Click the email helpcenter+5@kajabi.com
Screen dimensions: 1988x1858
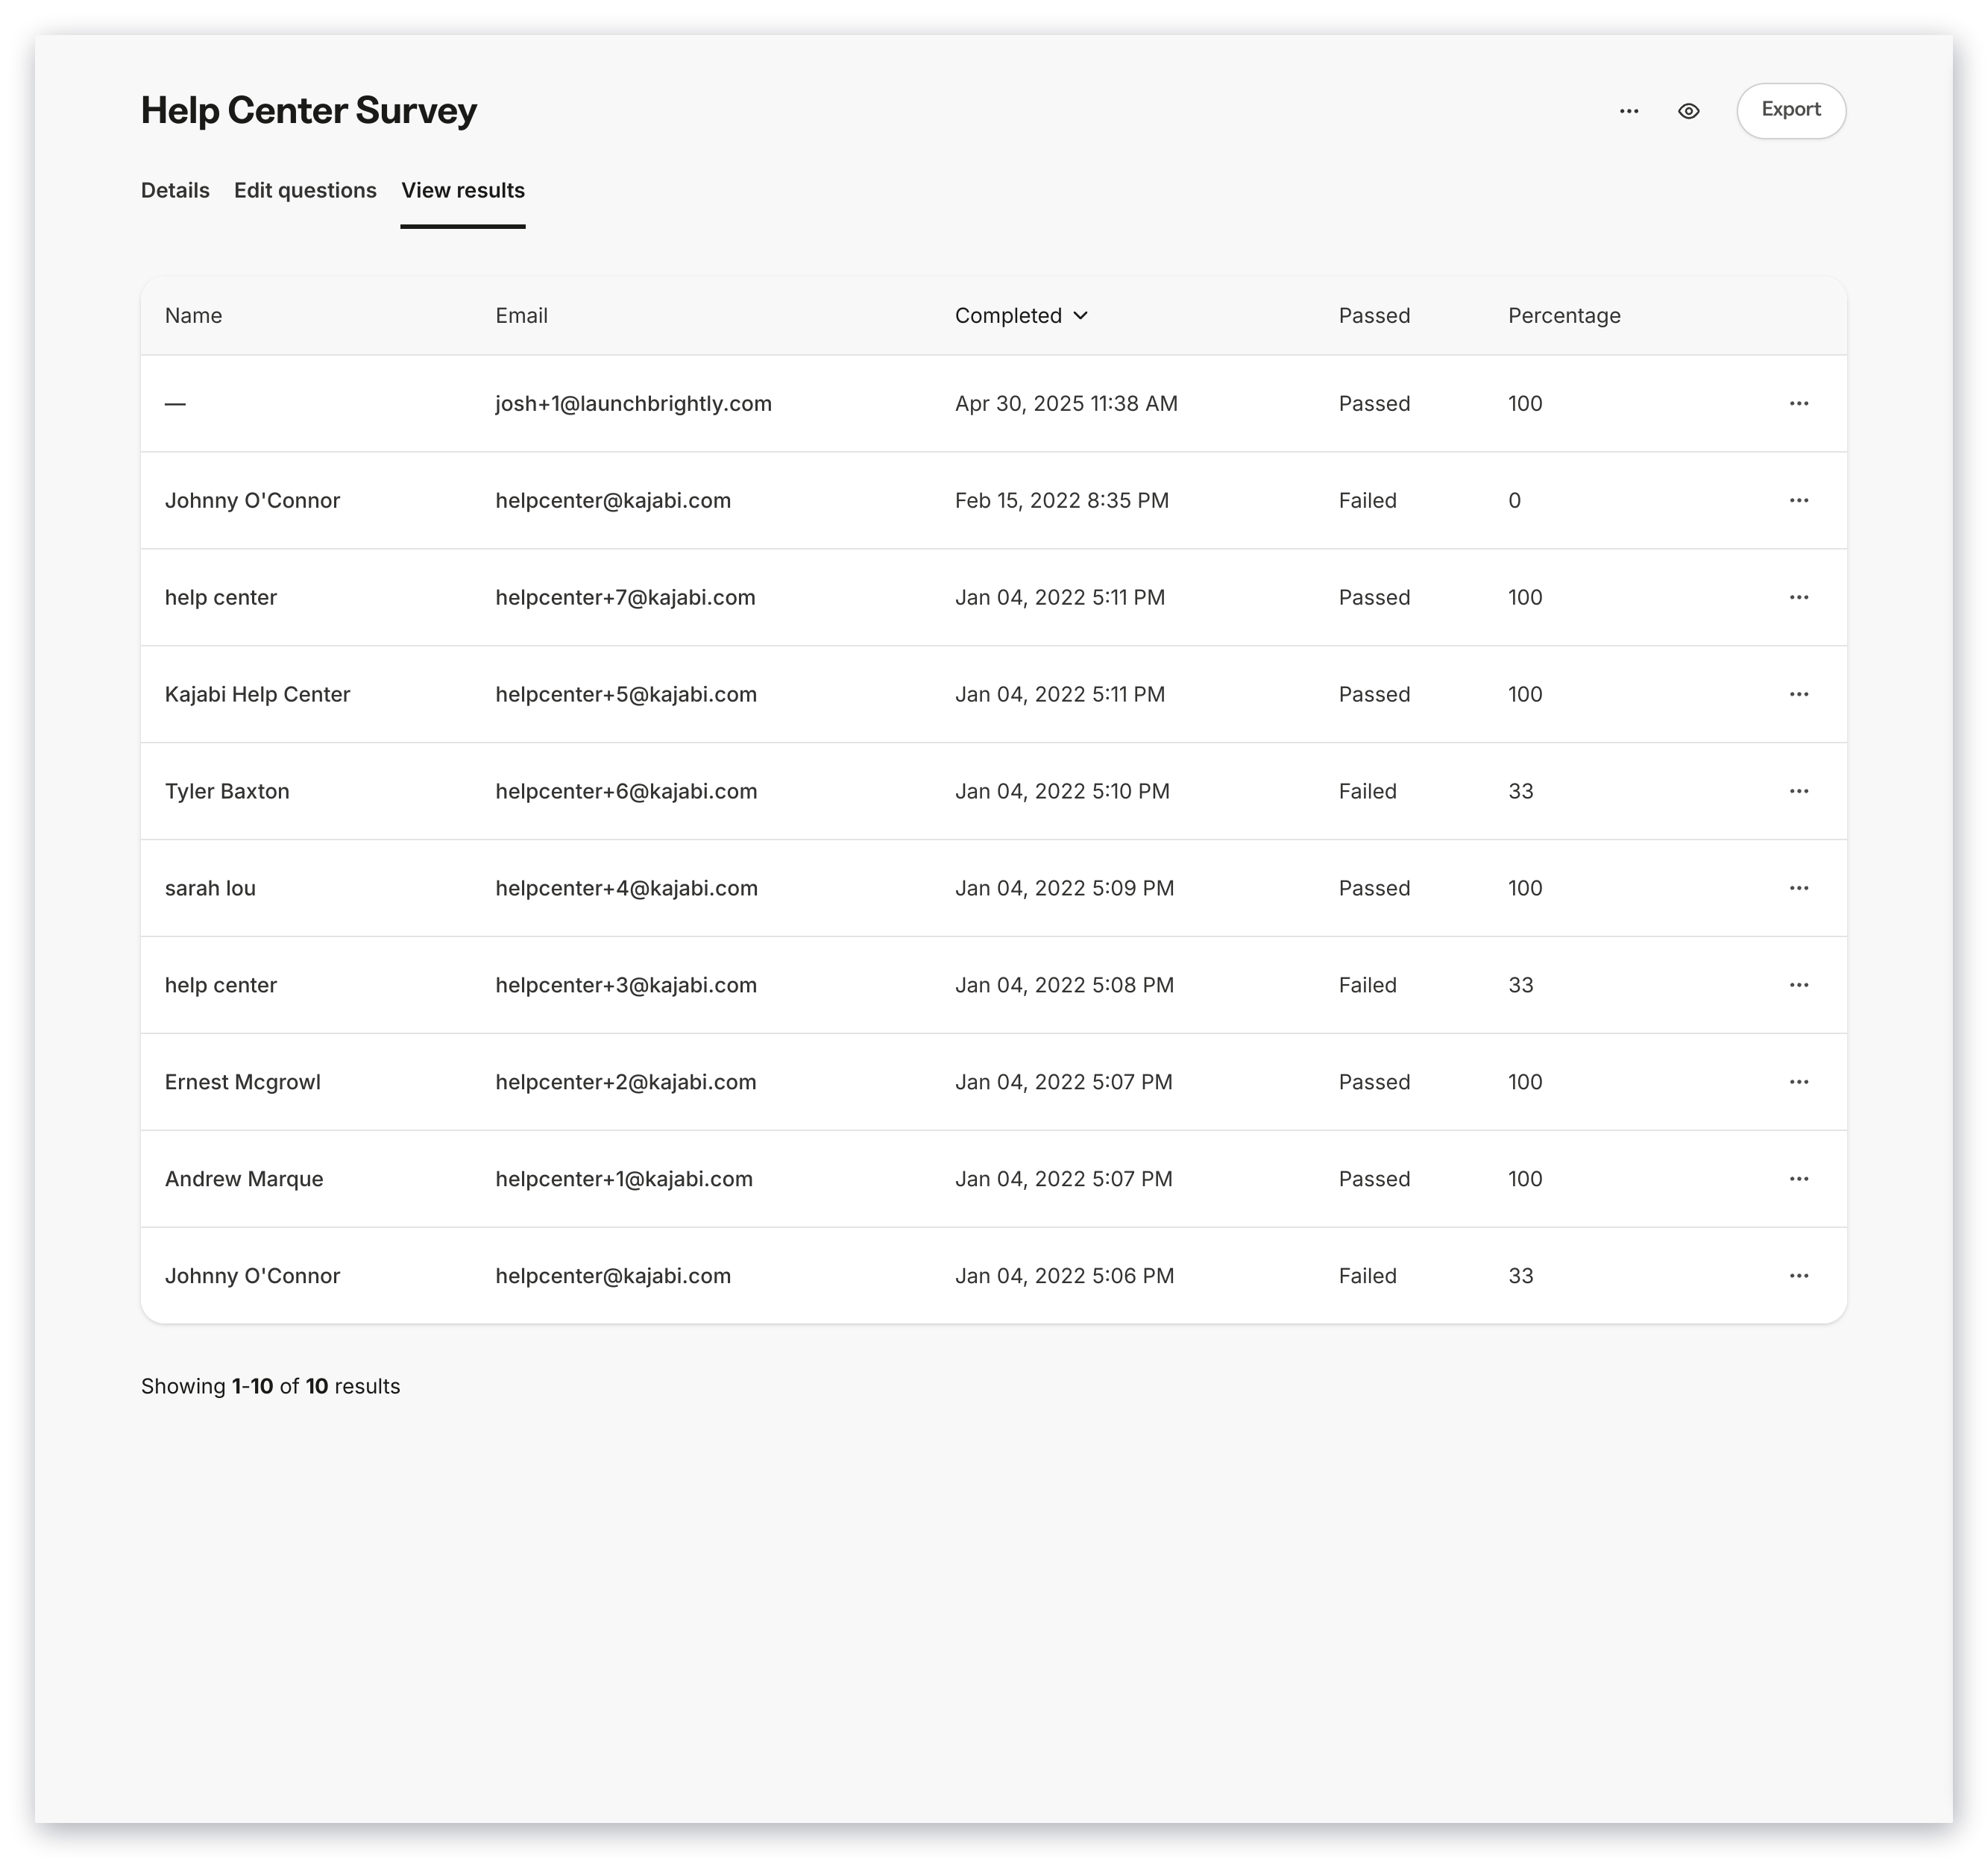tap(626, 694)
